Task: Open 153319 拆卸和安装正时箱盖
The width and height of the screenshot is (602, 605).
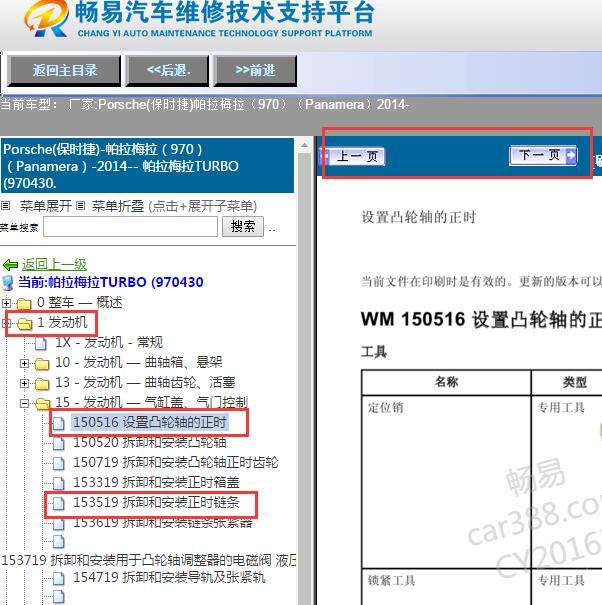Action: click(156, 482)
